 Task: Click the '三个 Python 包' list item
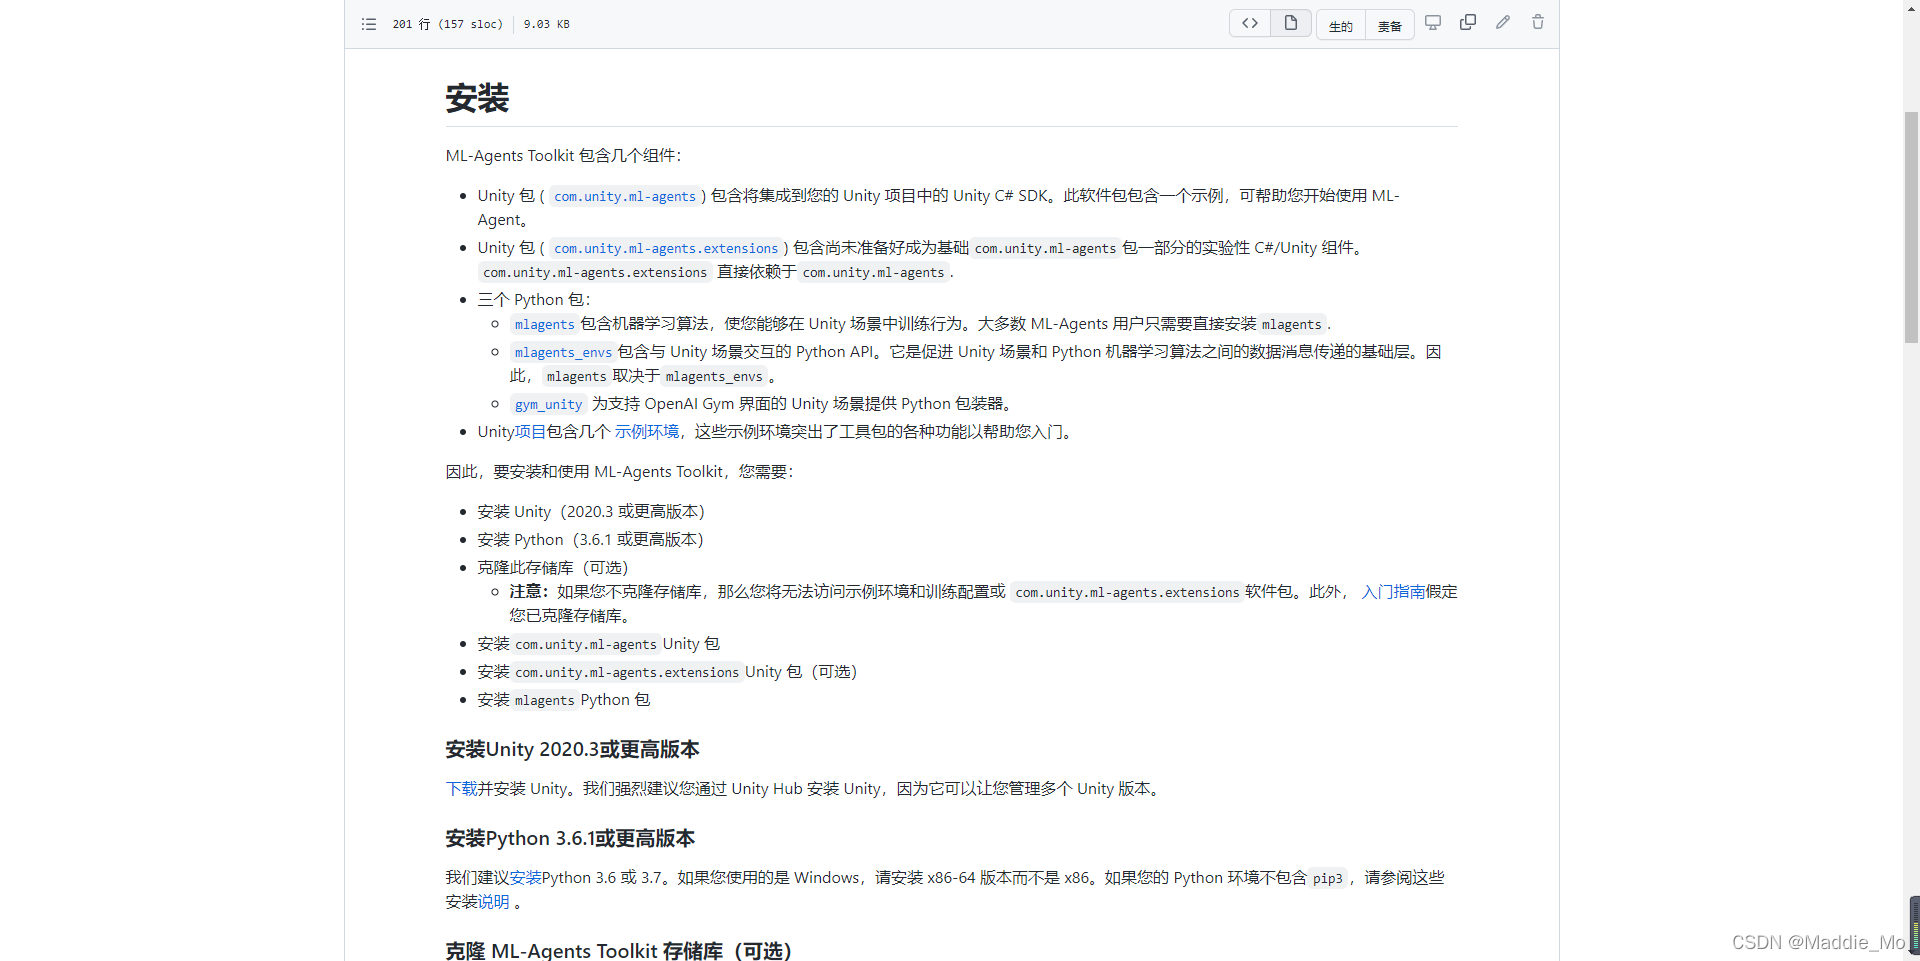point(534,300)
